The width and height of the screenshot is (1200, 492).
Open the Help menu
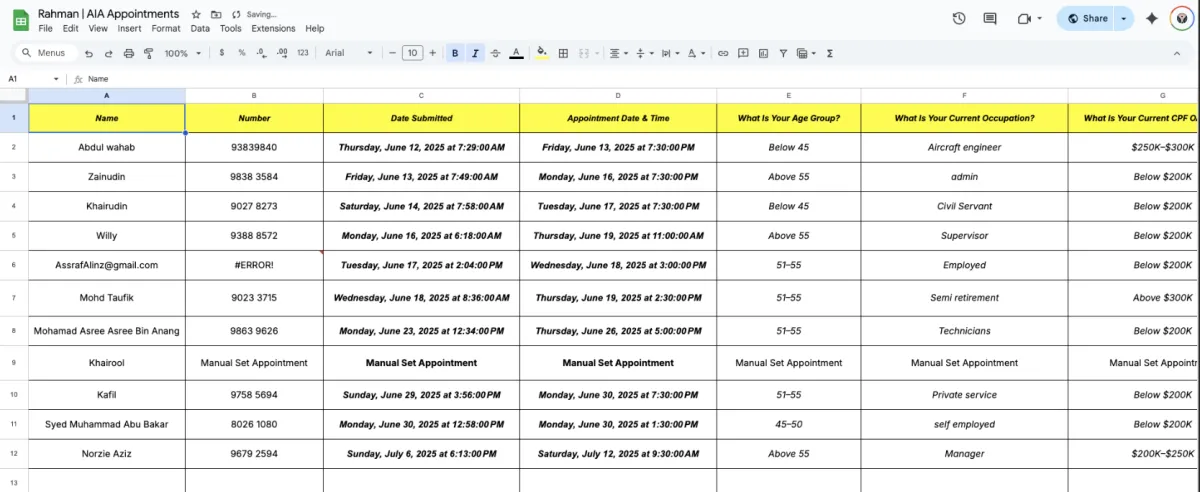pyautogui.click(x=314, y=29)
